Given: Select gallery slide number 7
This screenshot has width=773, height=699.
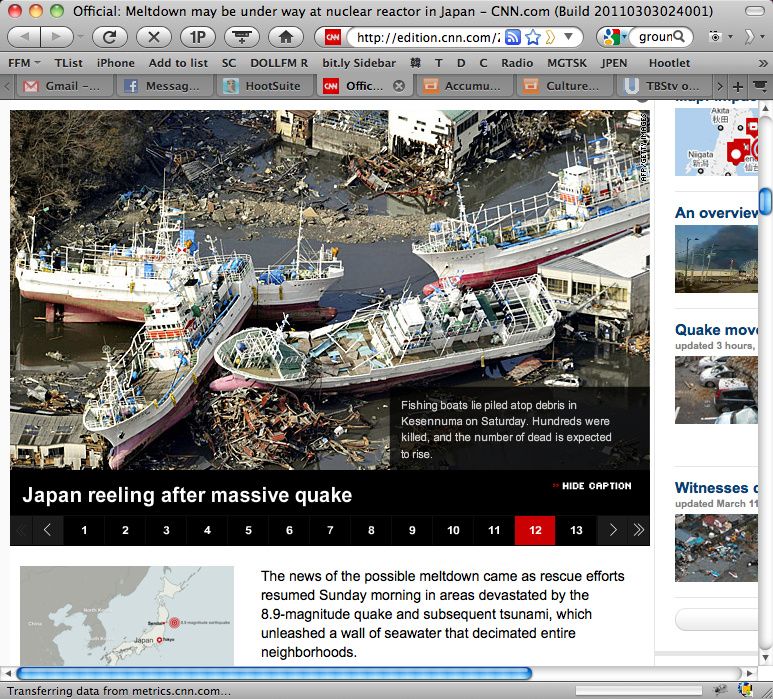Looking at the screenshot, I should tap(330, 530).
